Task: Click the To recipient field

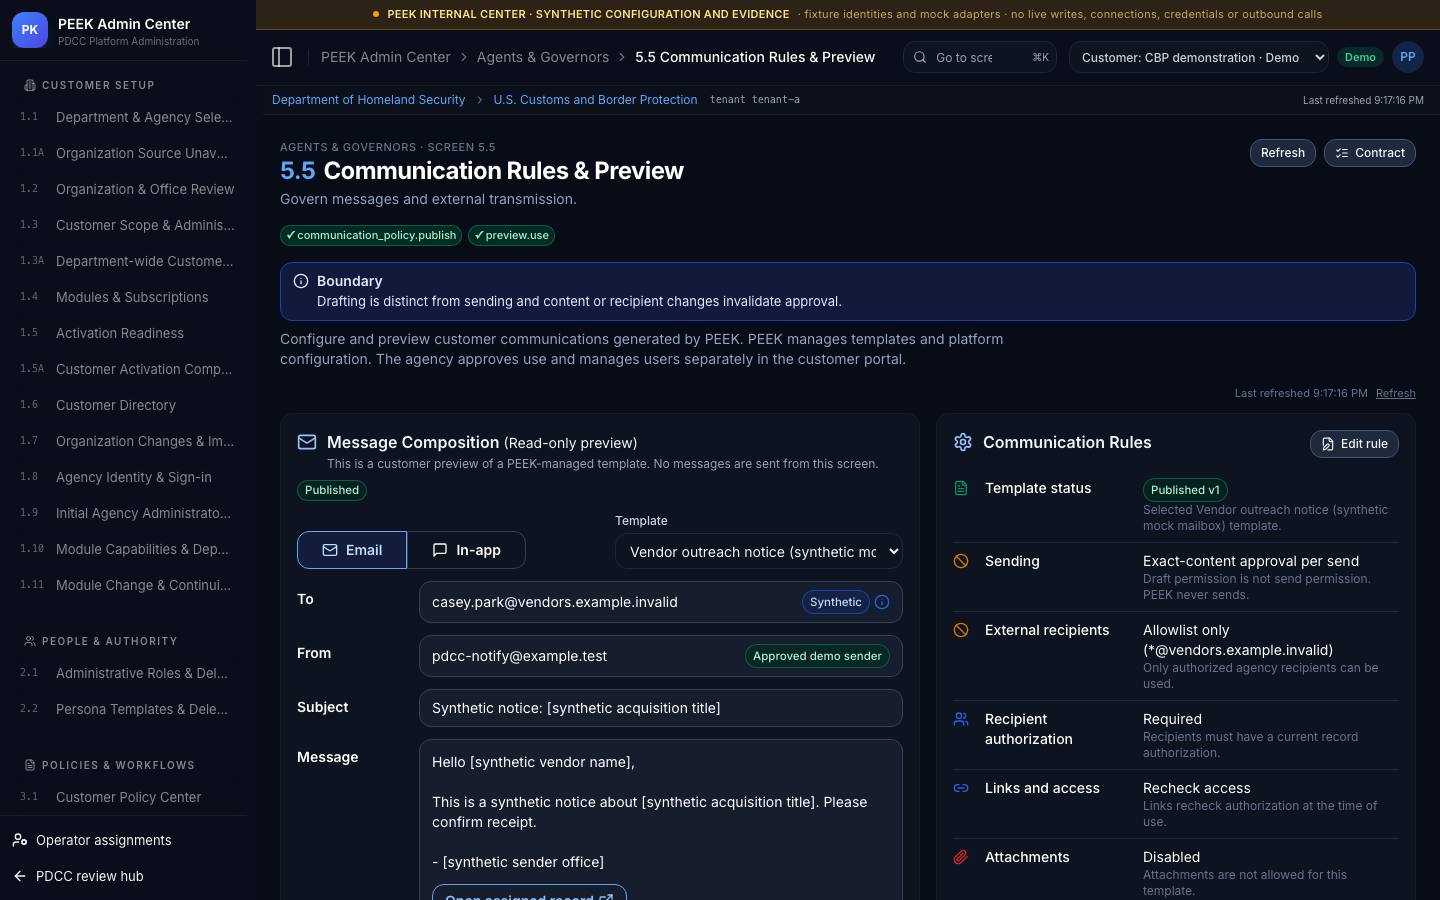Action: [x=661, y=602]
